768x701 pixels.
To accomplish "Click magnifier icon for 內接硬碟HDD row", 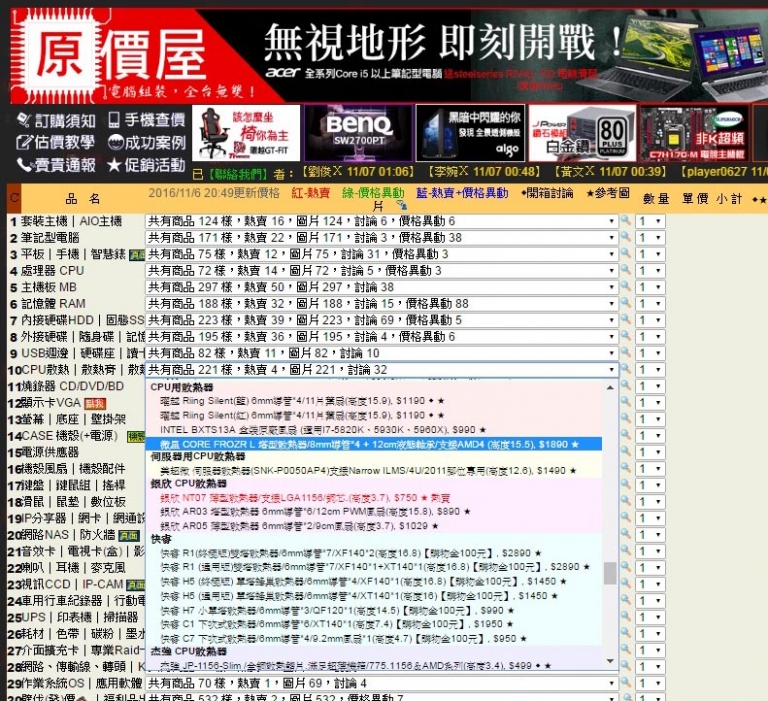I will point(625,319).
